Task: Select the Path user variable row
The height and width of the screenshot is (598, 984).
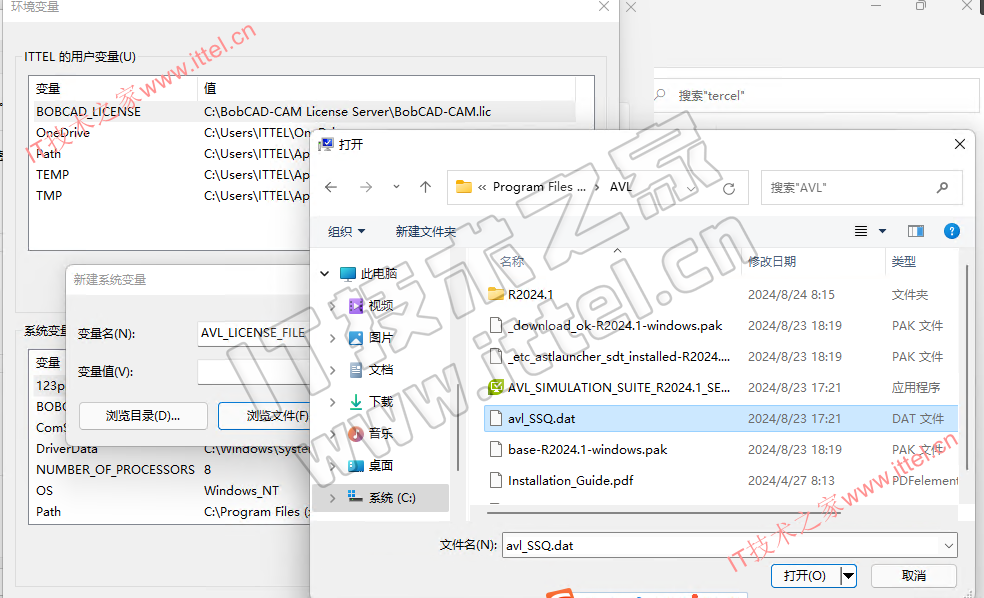Action: click(x=173, y=154)
